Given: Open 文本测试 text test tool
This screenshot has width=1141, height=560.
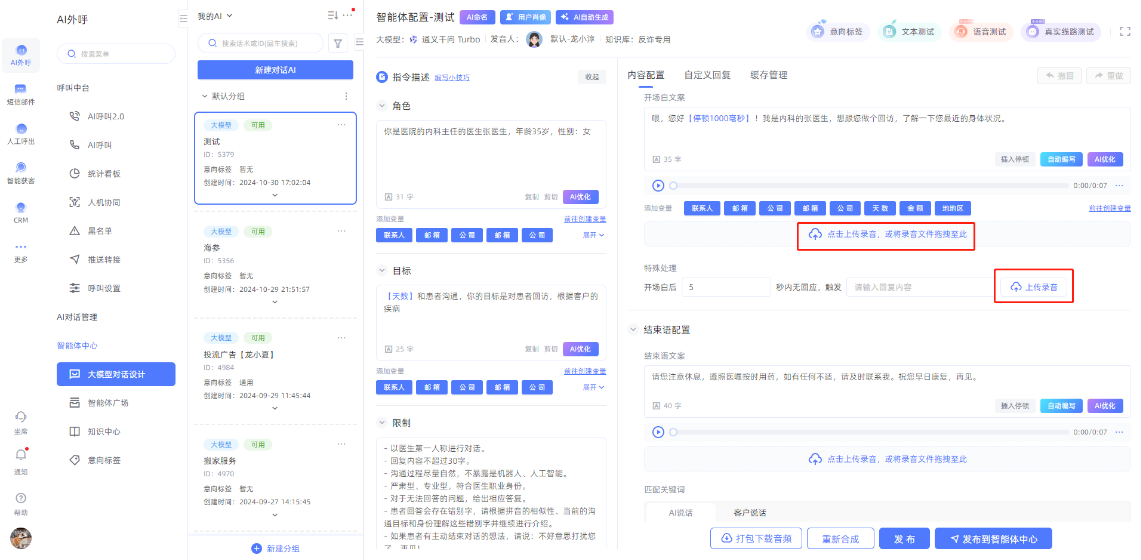Looking at the screenshot, I should click(908, 32).
